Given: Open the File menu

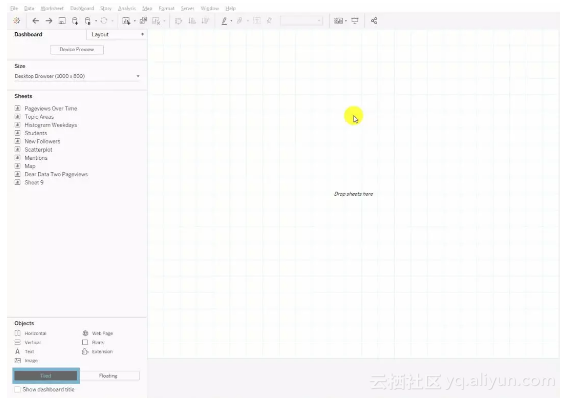Looking at the screenshot, I should pos(14,8).
